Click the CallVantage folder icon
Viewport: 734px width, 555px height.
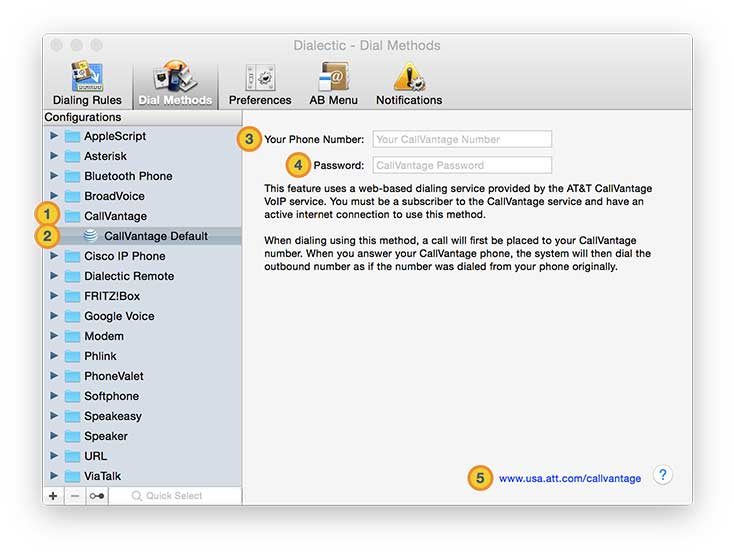[x=72, y=216]
